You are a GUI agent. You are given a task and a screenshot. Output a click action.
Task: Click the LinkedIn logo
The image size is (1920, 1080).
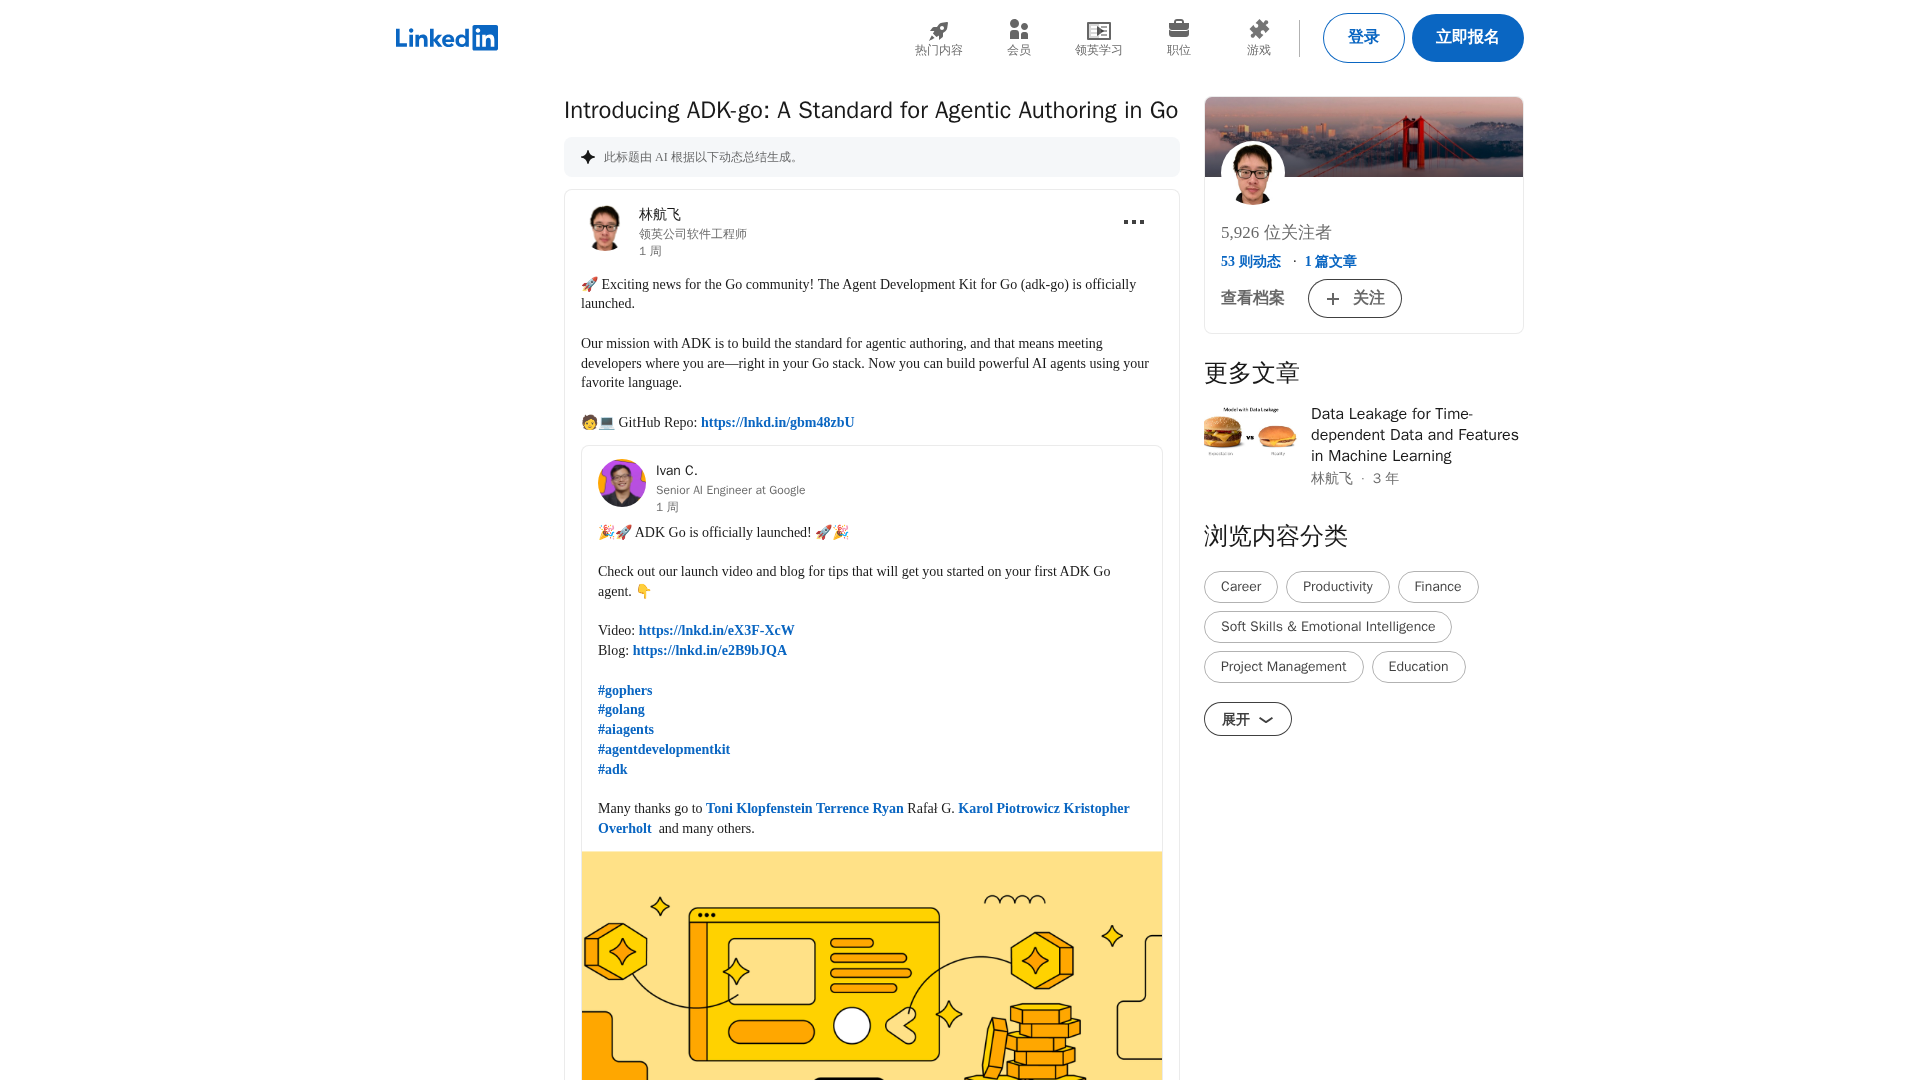click(x=446, y=38)
